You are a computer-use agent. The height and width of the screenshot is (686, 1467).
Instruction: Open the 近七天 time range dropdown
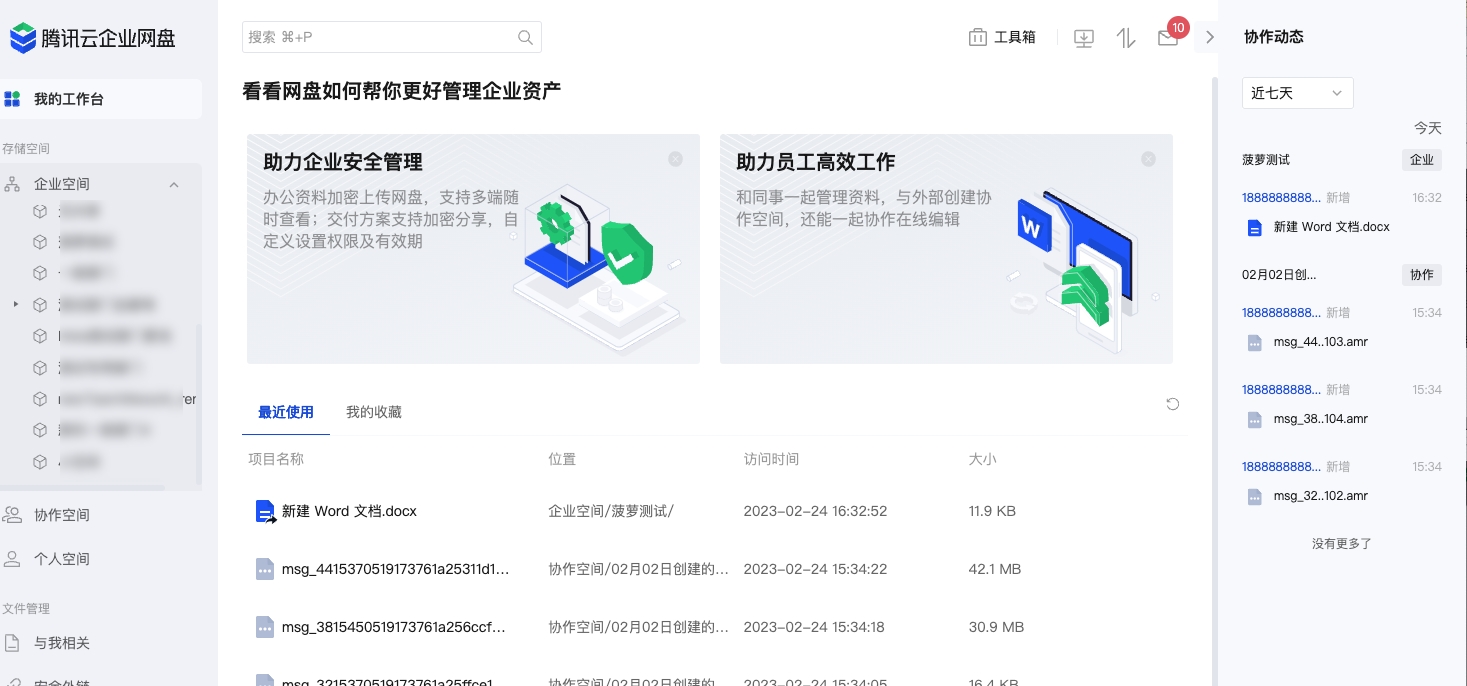coord(1298,93)
